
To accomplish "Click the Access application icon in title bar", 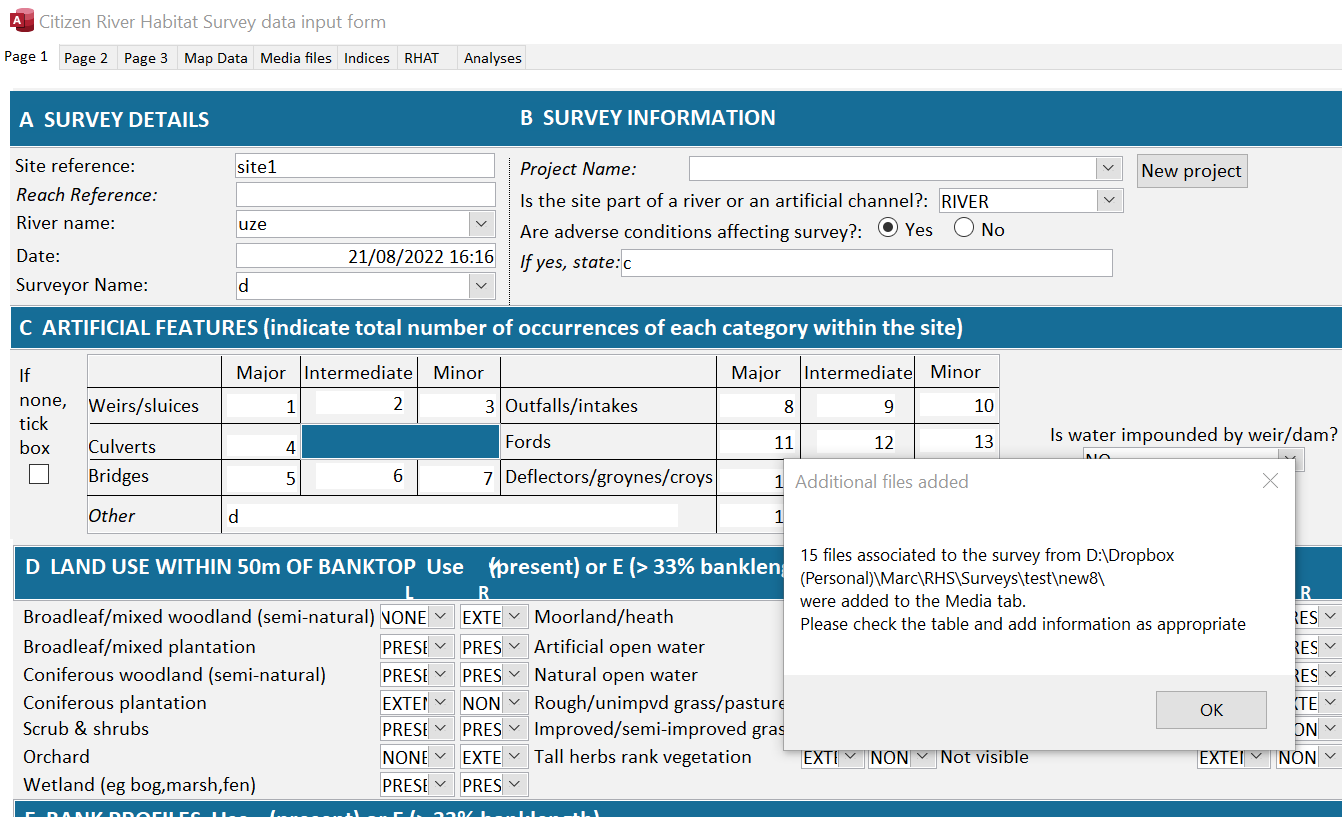I will (20, 20).
